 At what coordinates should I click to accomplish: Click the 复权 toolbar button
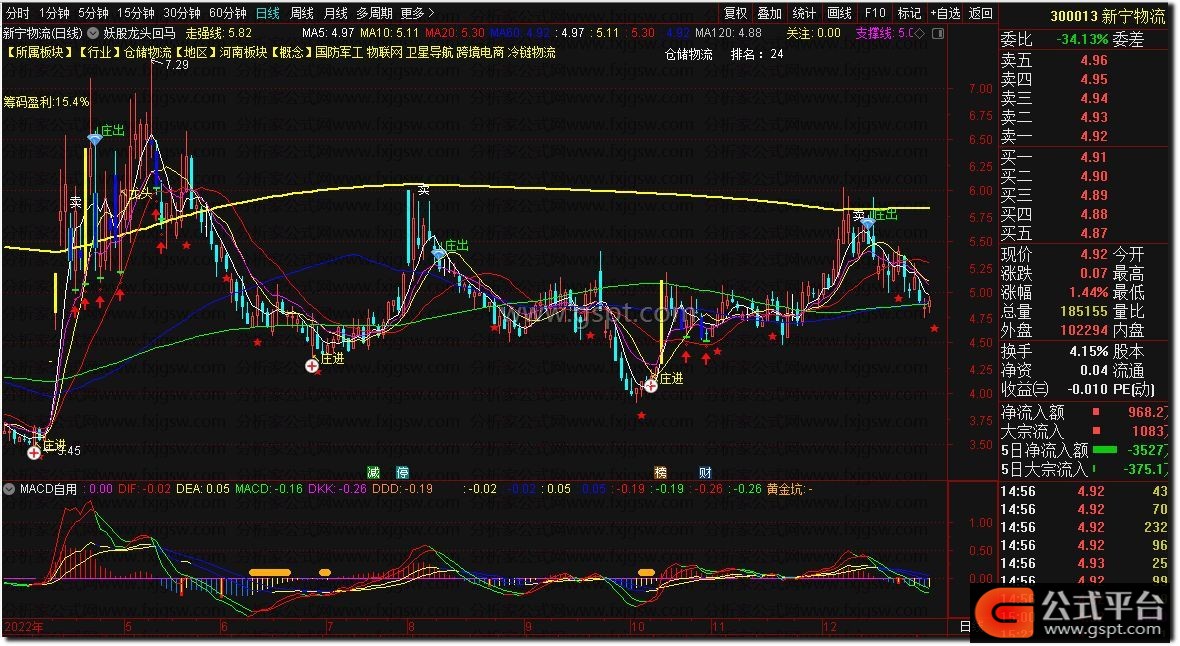coord(735,13)
